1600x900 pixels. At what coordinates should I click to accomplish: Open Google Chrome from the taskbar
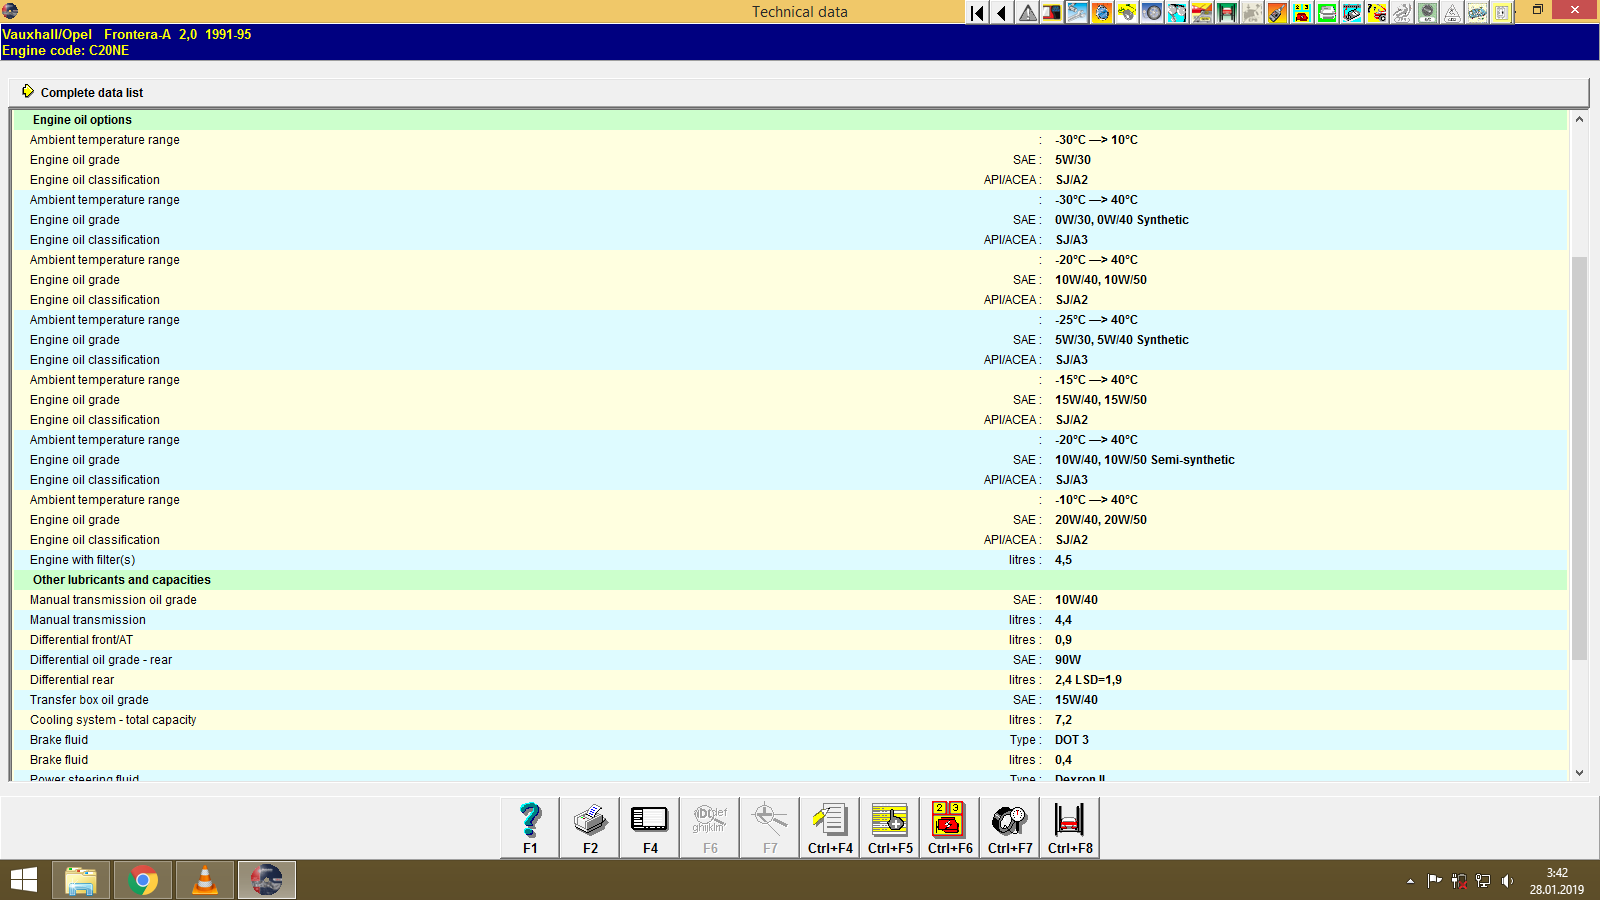coord(143,881)
